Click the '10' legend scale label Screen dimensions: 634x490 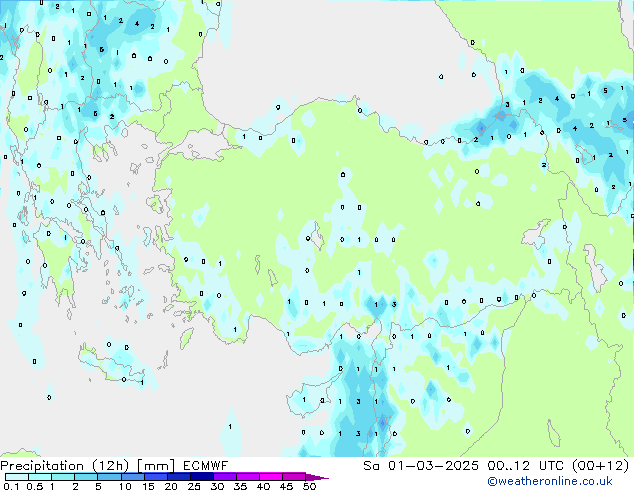click(125, 486)
